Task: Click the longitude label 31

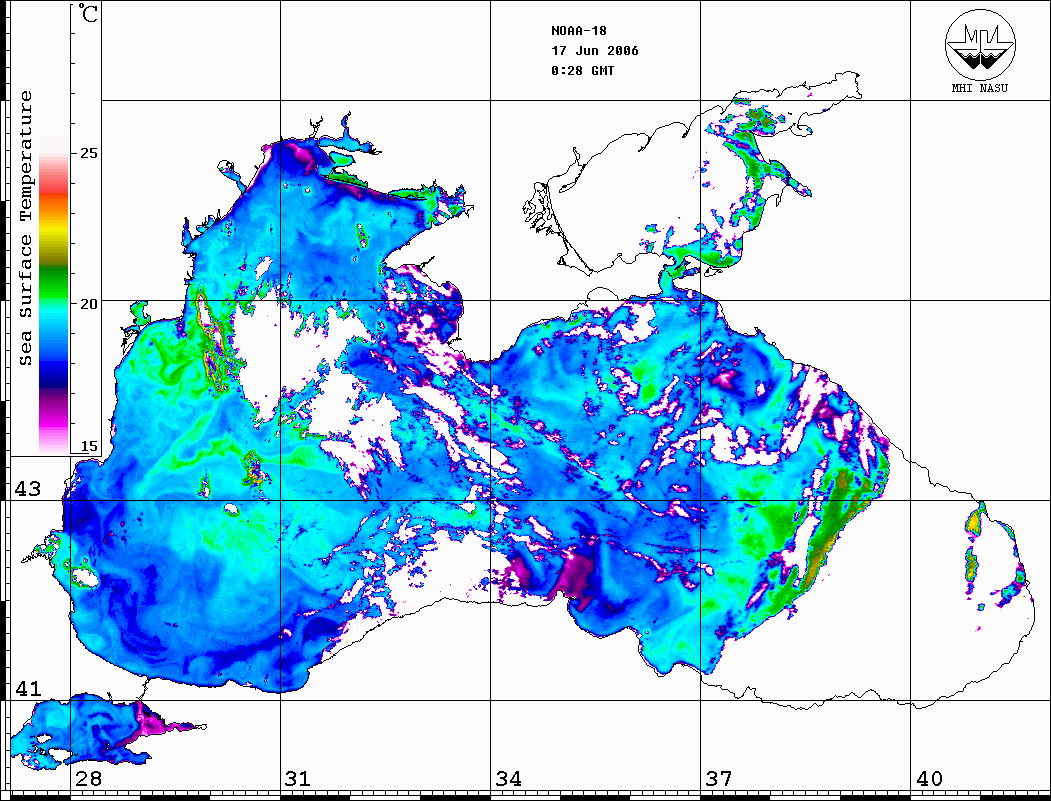Action: [x=298, y=779]
